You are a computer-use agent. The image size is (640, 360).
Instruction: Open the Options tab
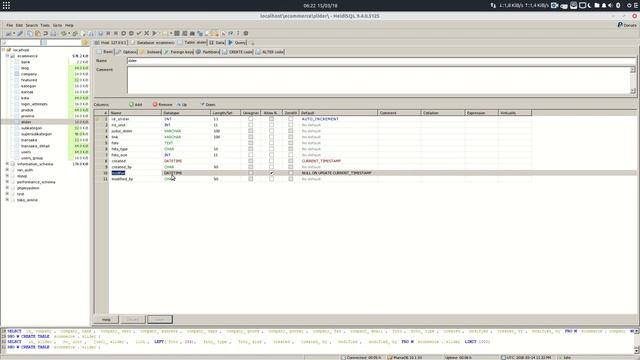pyautogui.click(x=127, y=52)
